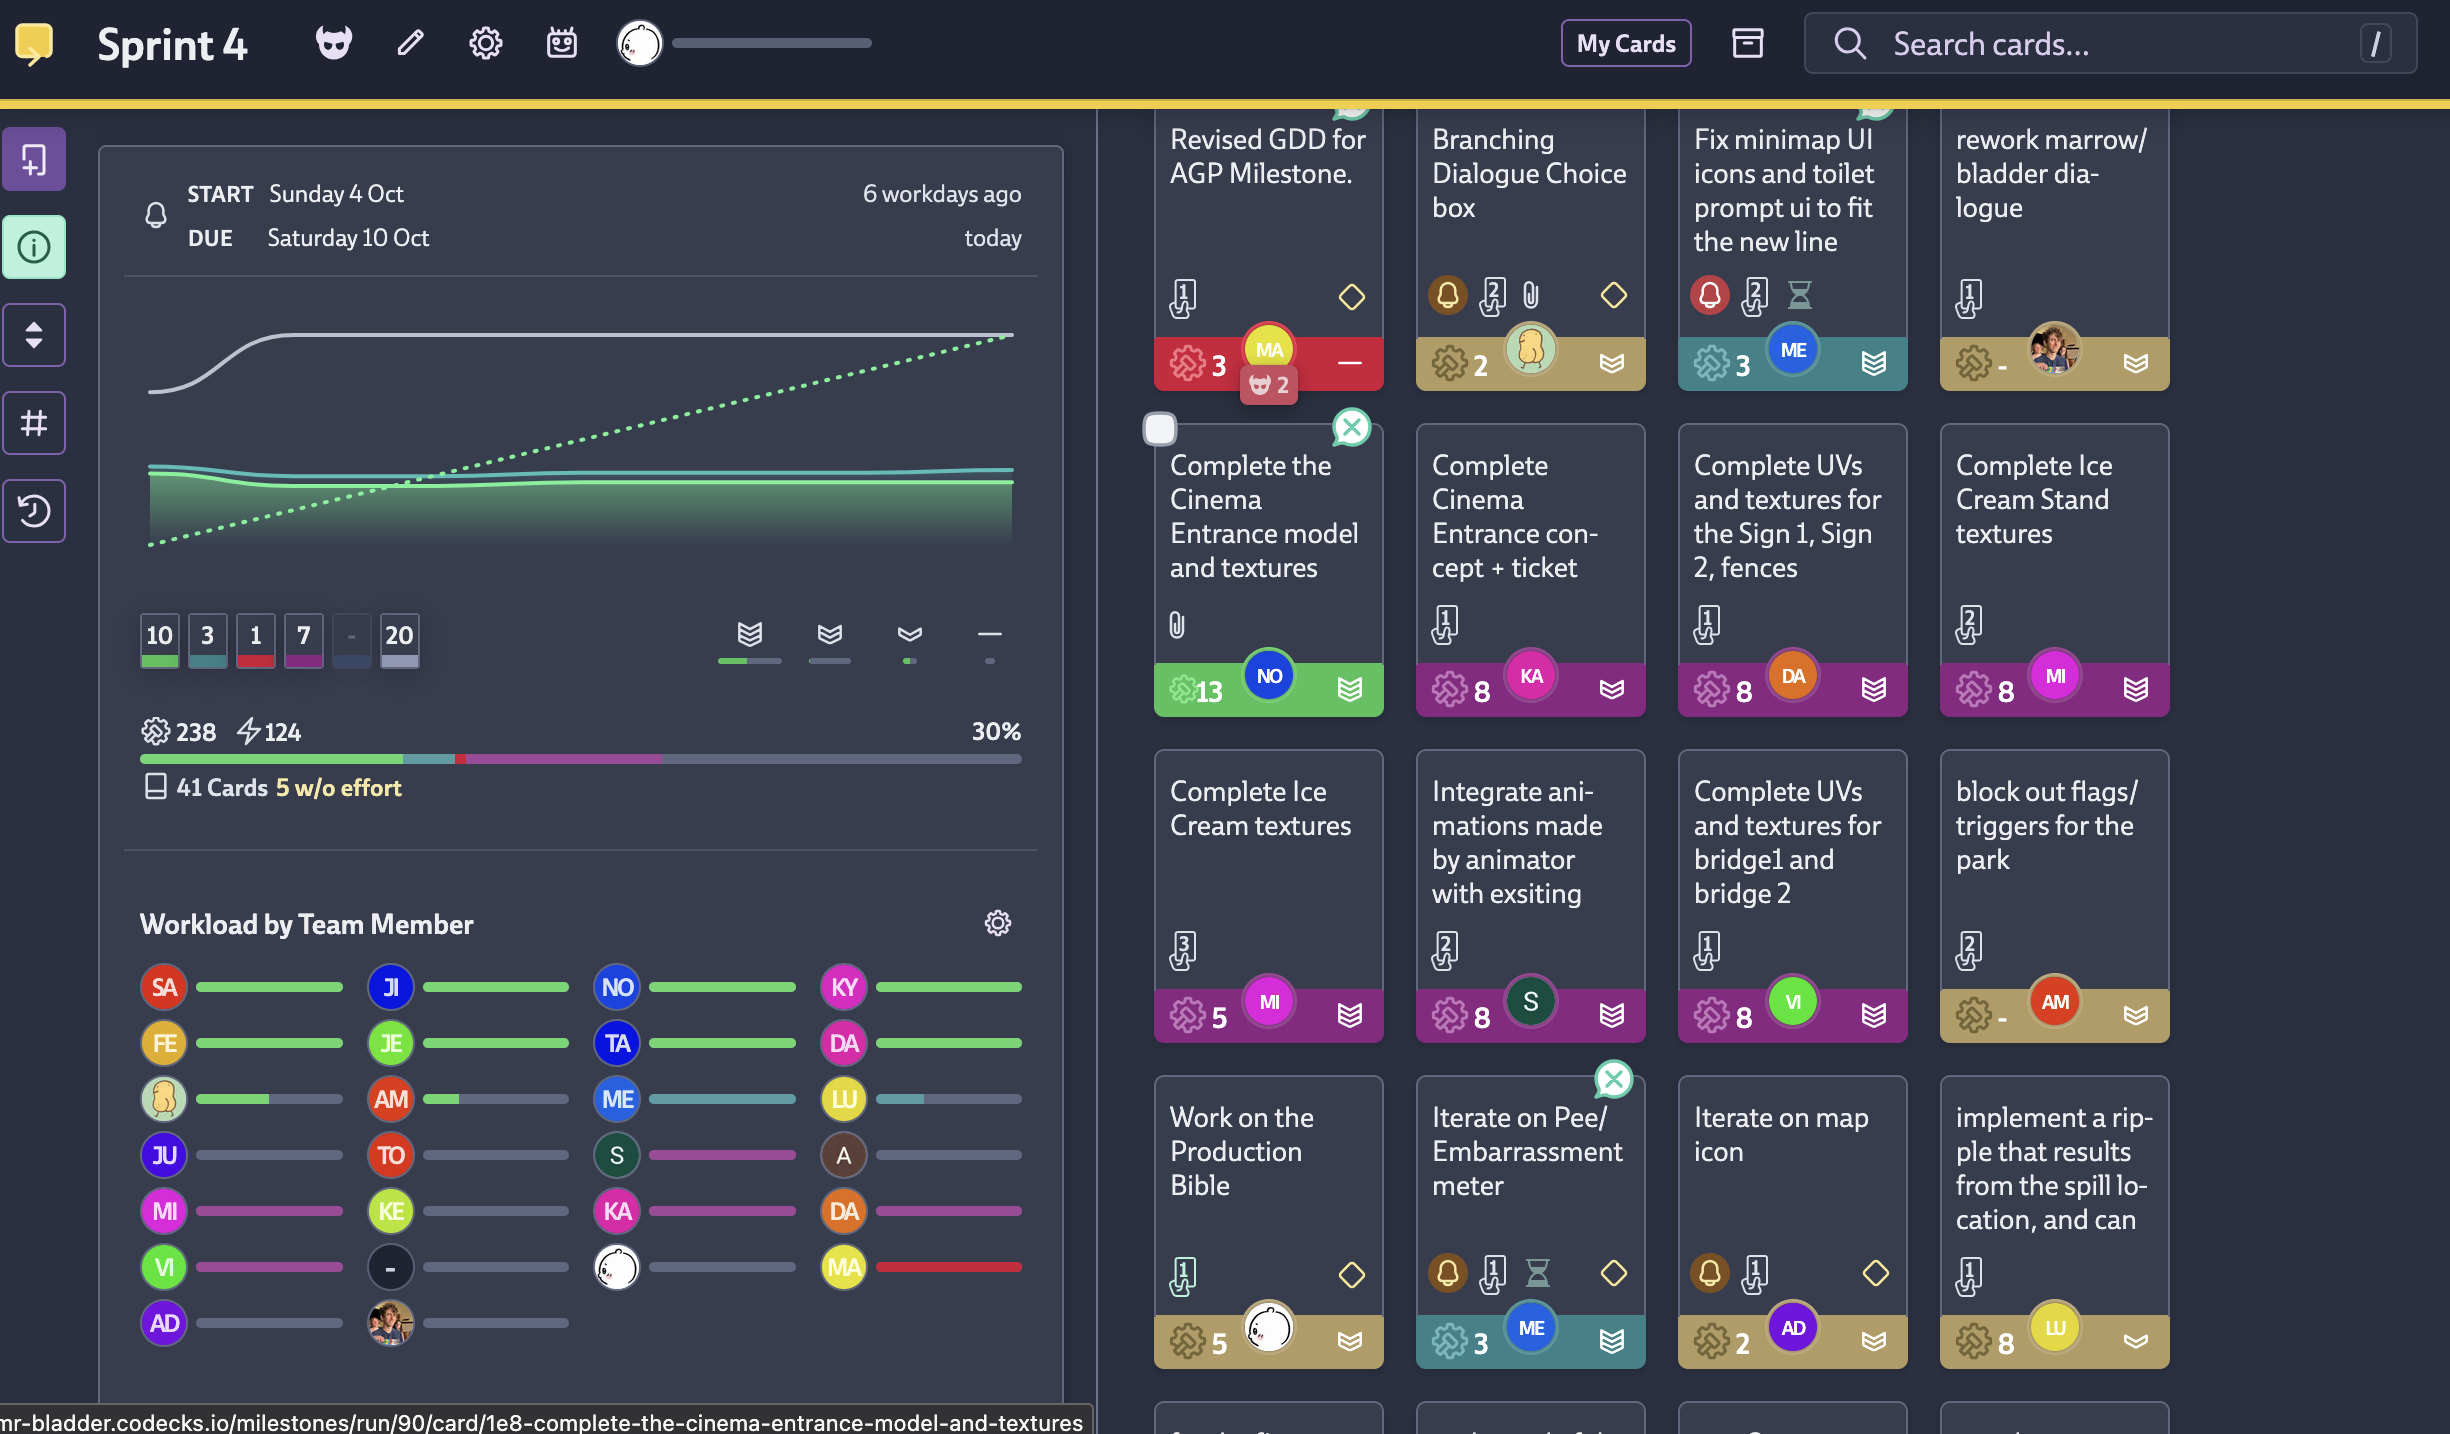The width and height of the screenshot is (2450, 1434).
Task: Click the header slider beside the owner avatar
Action: coord(772,43)
